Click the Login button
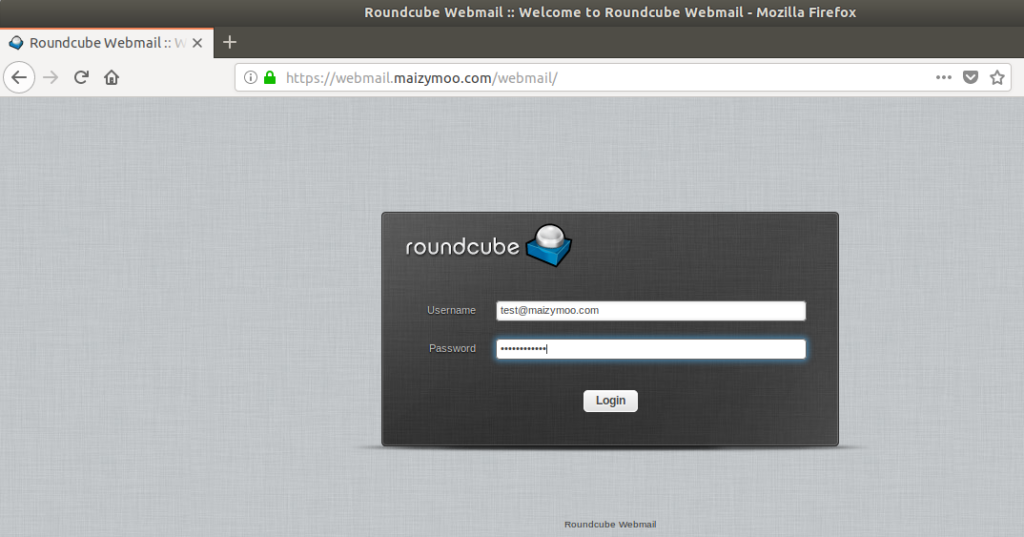This screenshot has height=537, width=1024. pos(610,400)
